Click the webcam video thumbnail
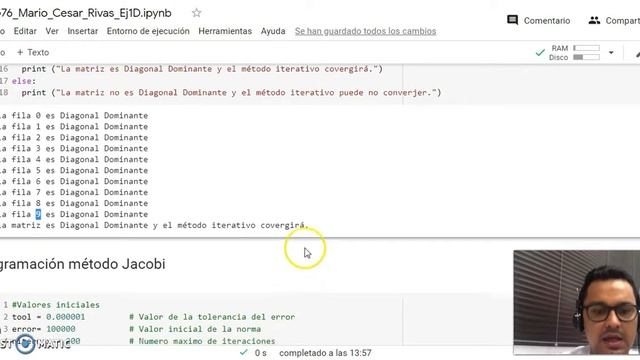 coord(576,302)
